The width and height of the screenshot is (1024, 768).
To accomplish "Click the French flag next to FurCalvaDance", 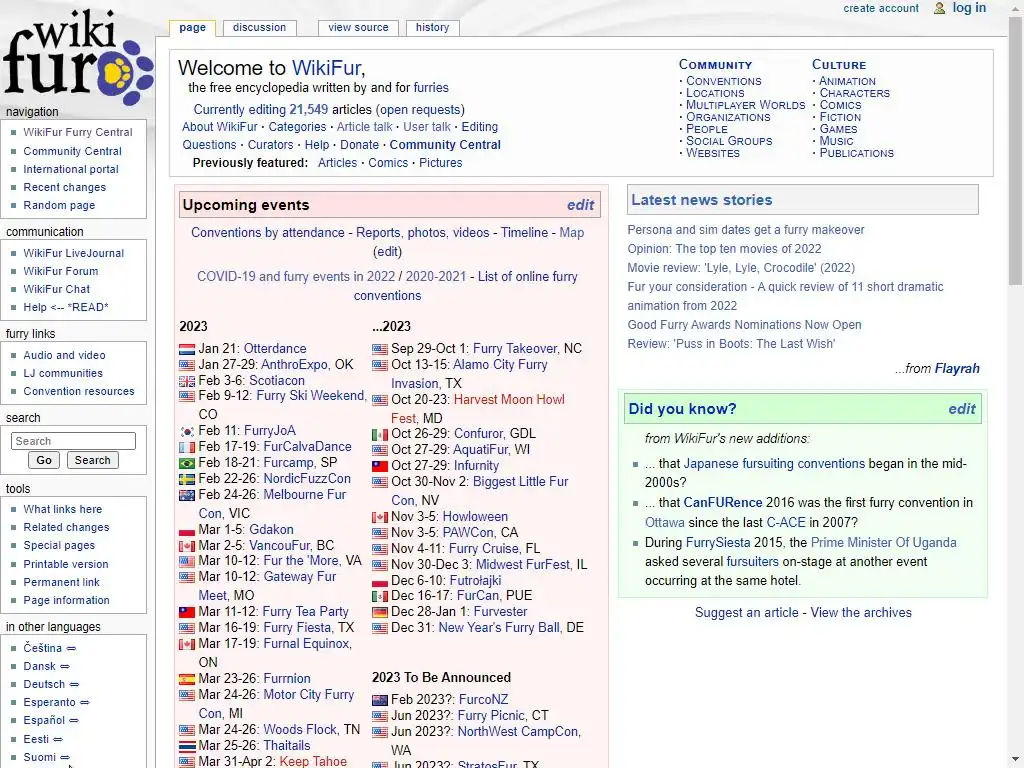I will (187, 447).
